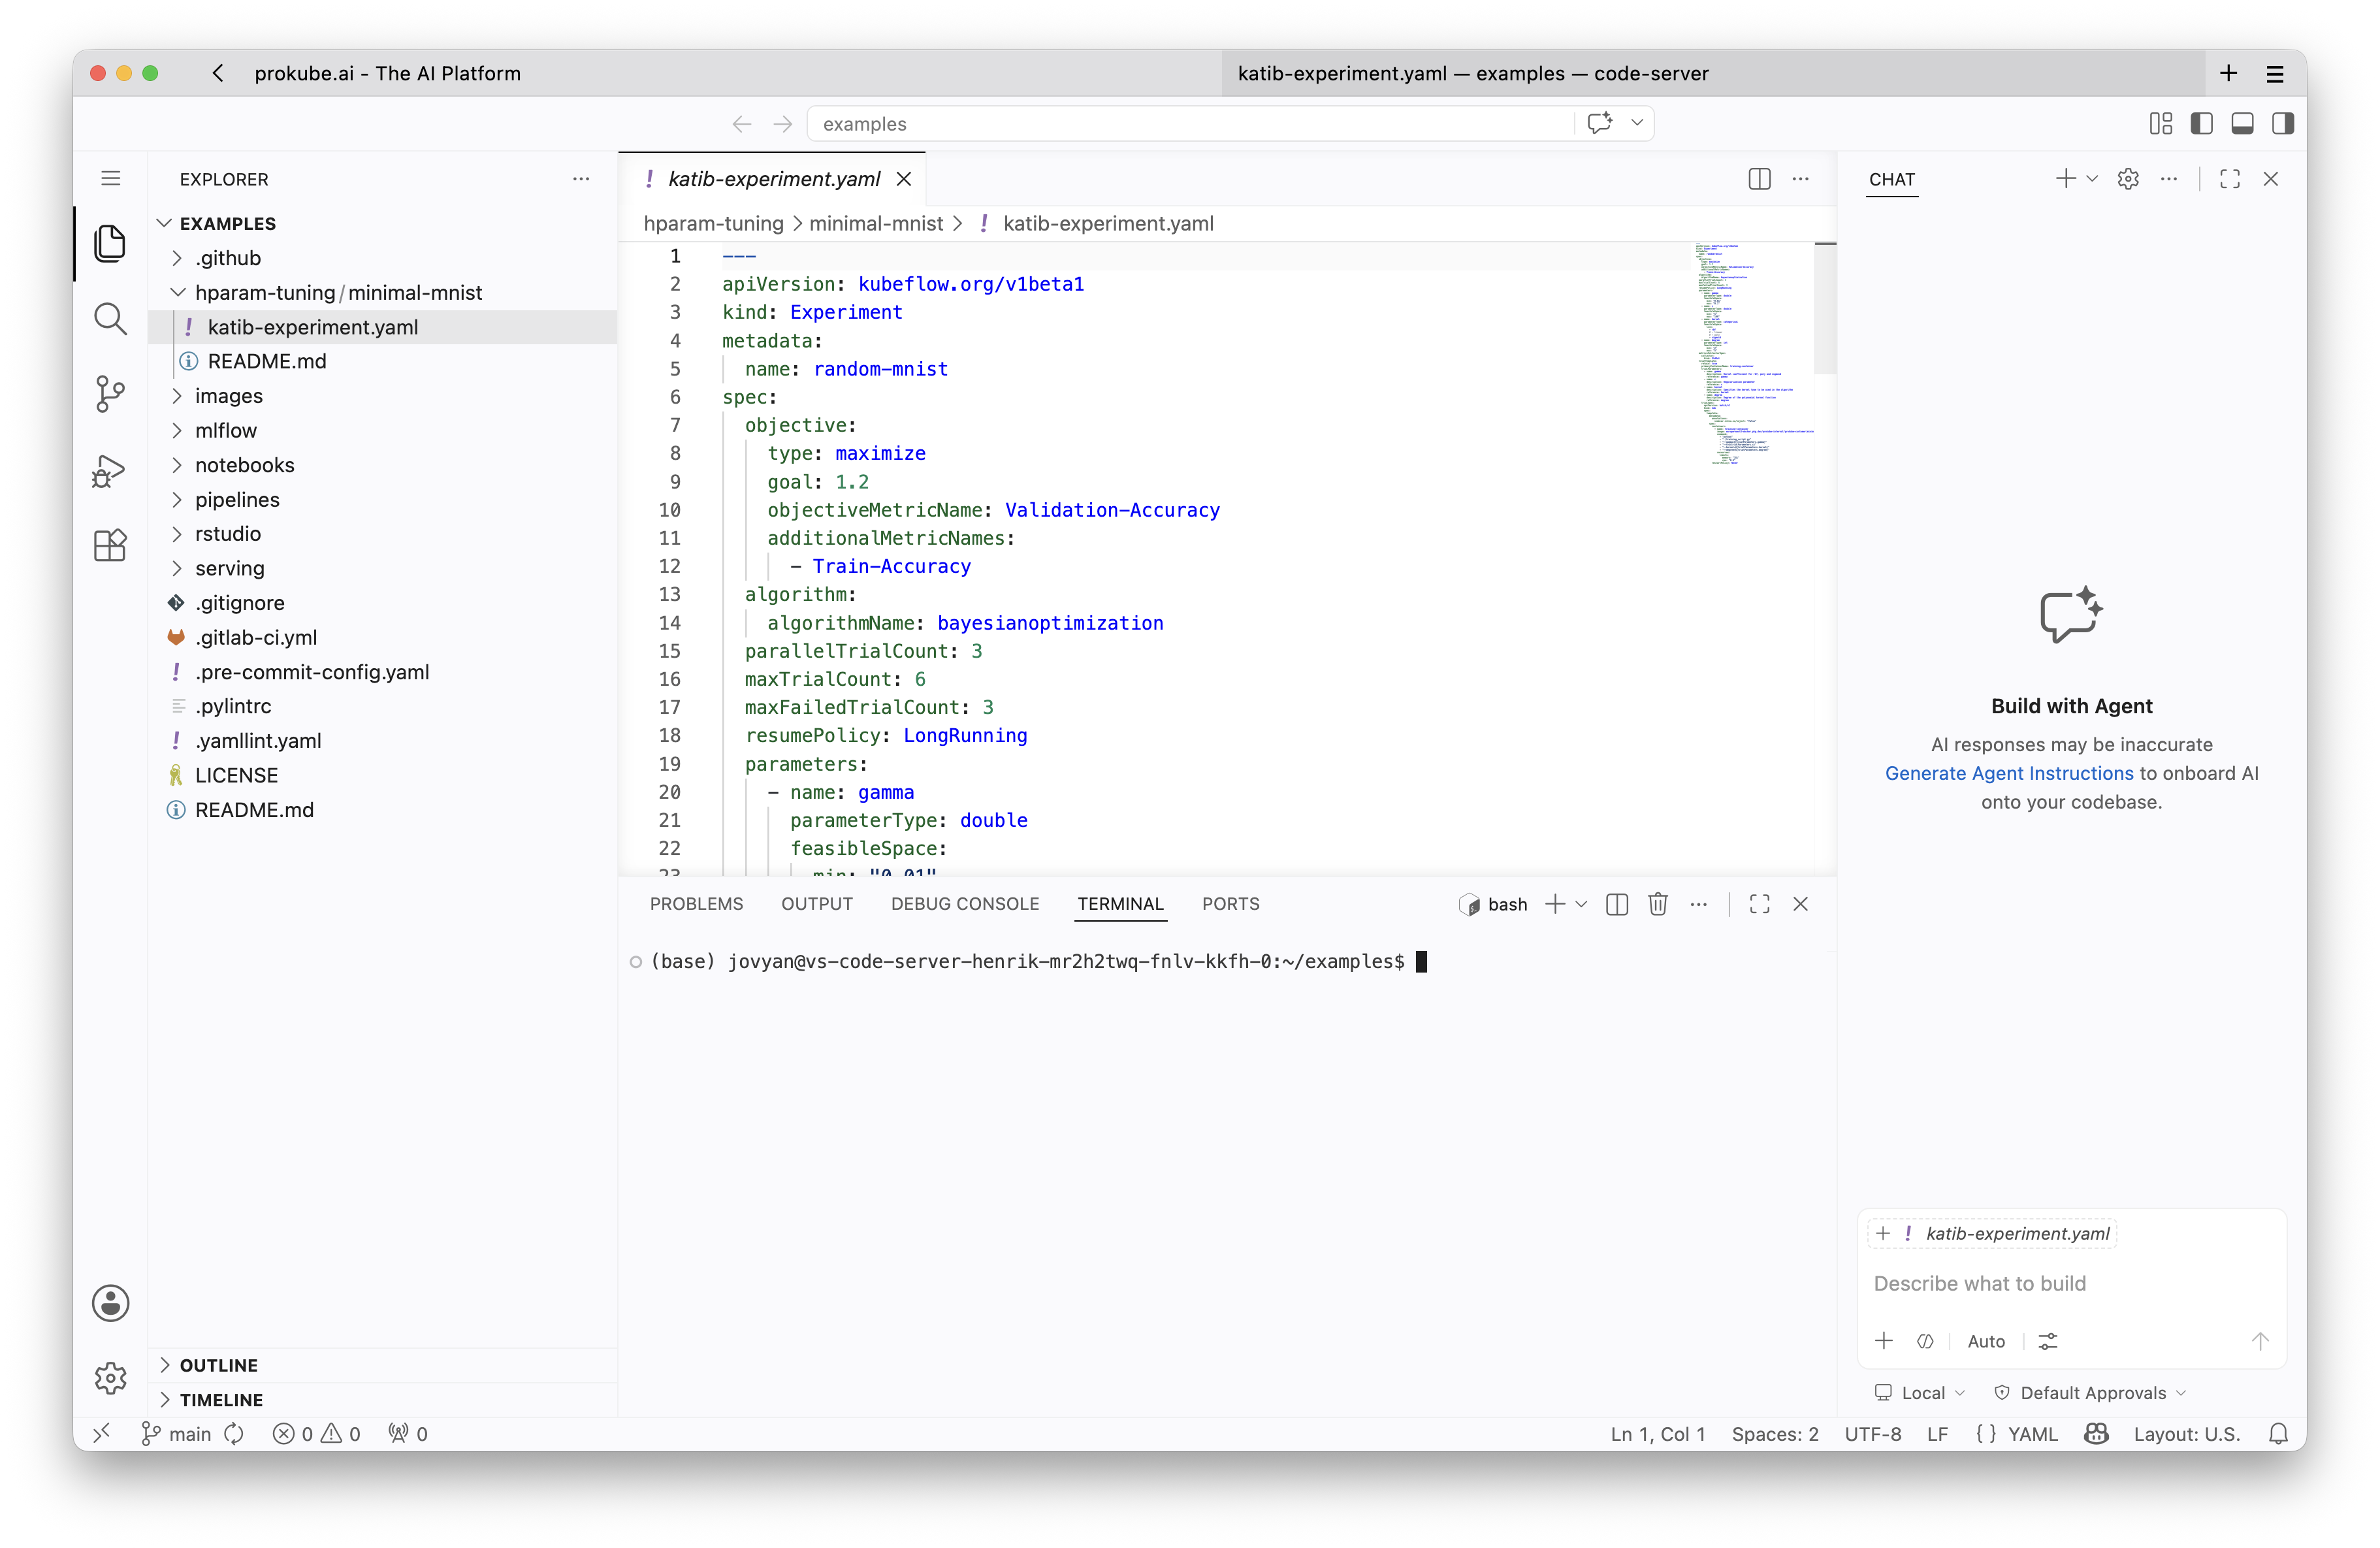
Task: Click the UTF-8 encoding selector
Action: pyautogui.click(x=1873, y=1434)
